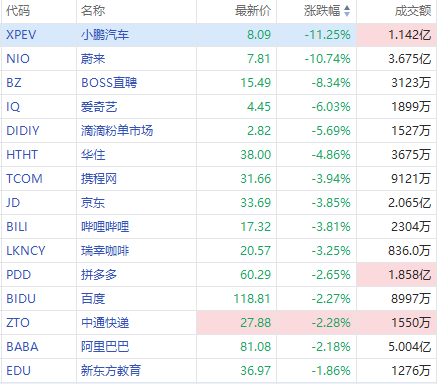Open 蔚来 stock detail page

93,59
